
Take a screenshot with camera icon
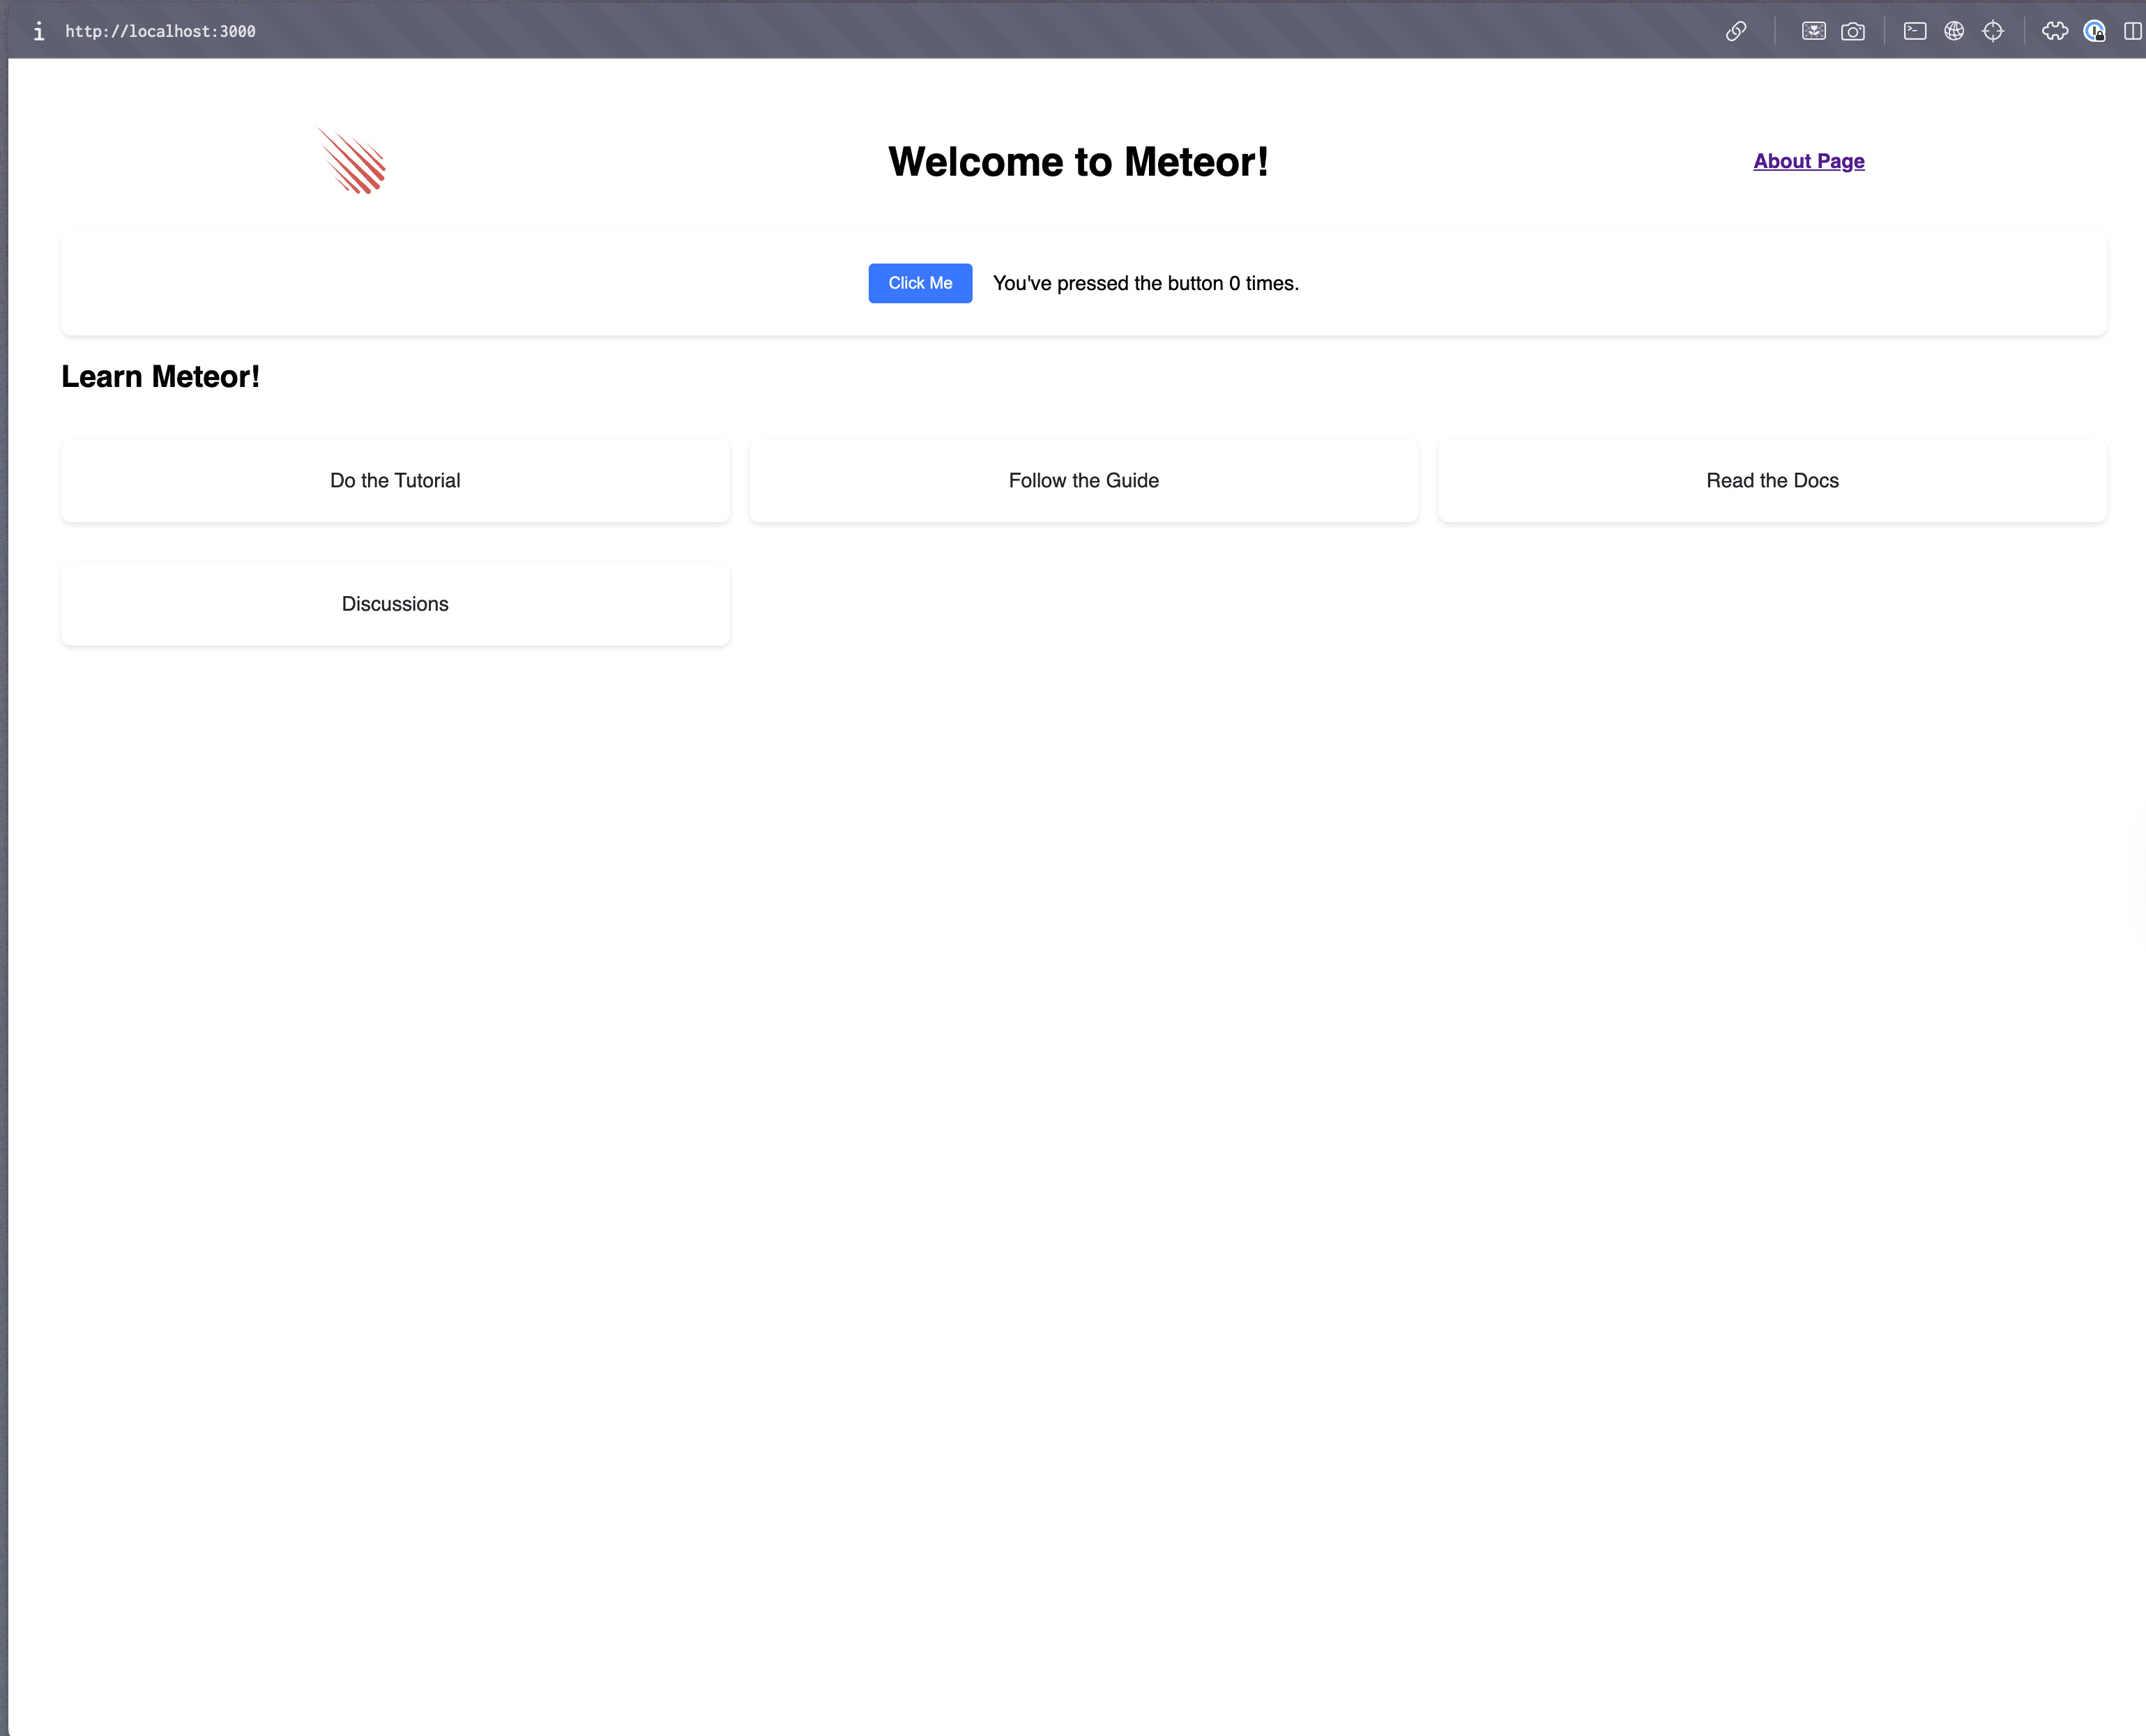1852,31
